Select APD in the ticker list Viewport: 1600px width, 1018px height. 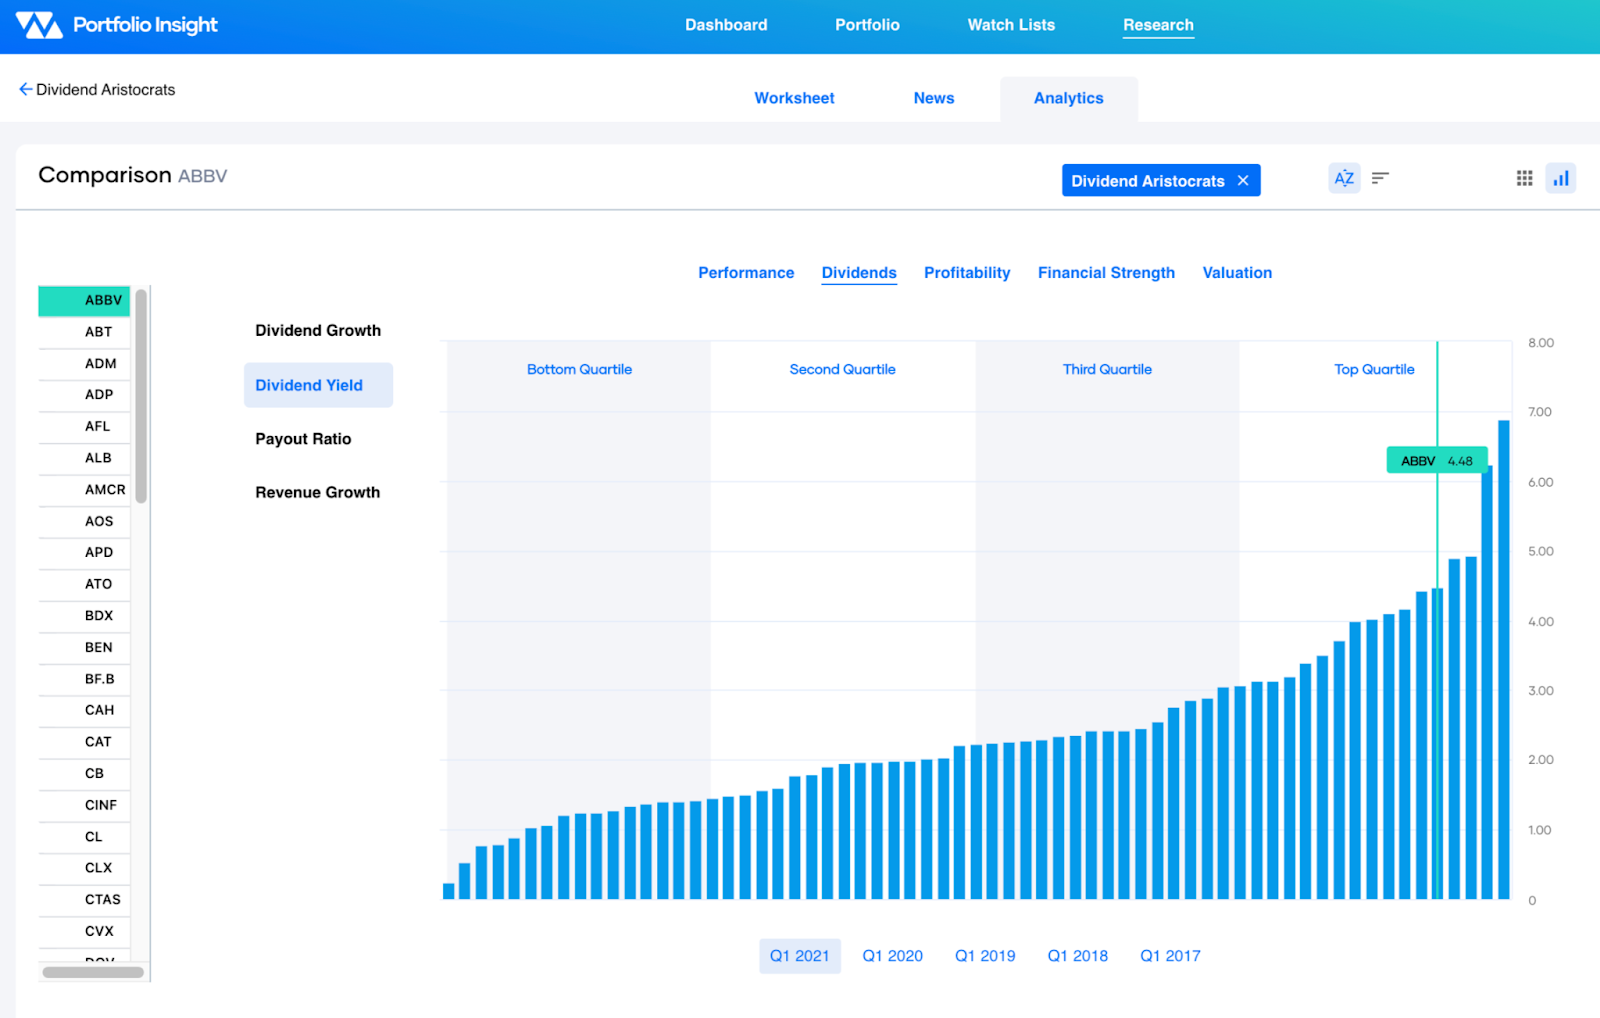pyautogui.click(x=84, y=552)
